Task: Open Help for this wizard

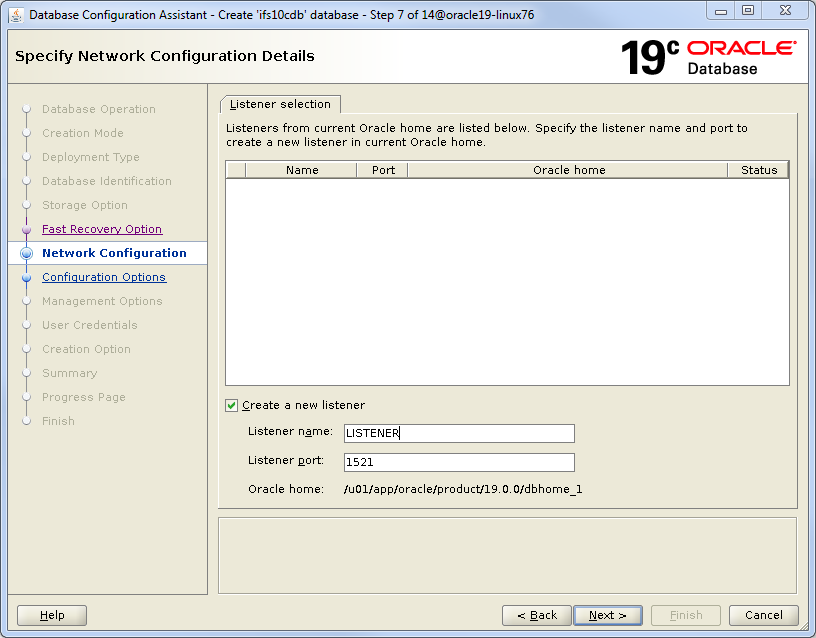Action: (x=52, y=615)
